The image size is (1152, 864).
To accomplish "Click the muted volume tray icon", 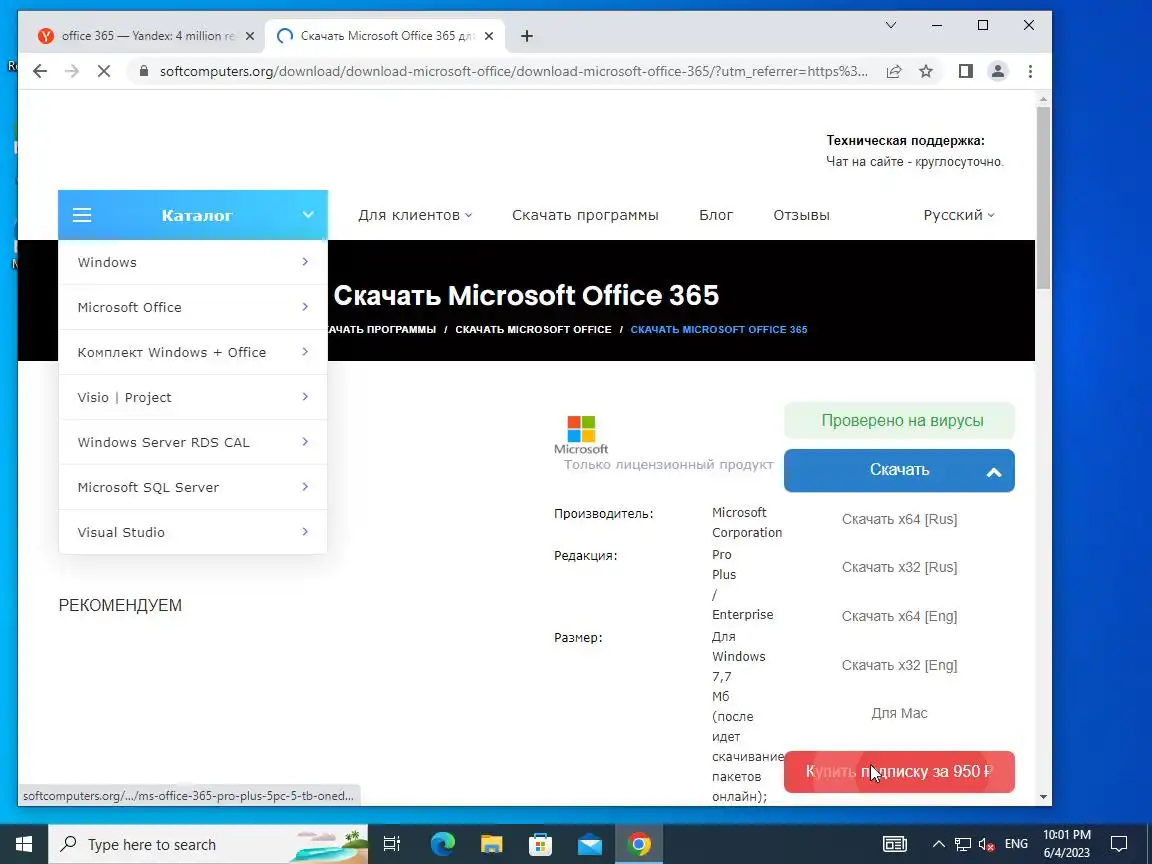I will [x=987, y=844].
